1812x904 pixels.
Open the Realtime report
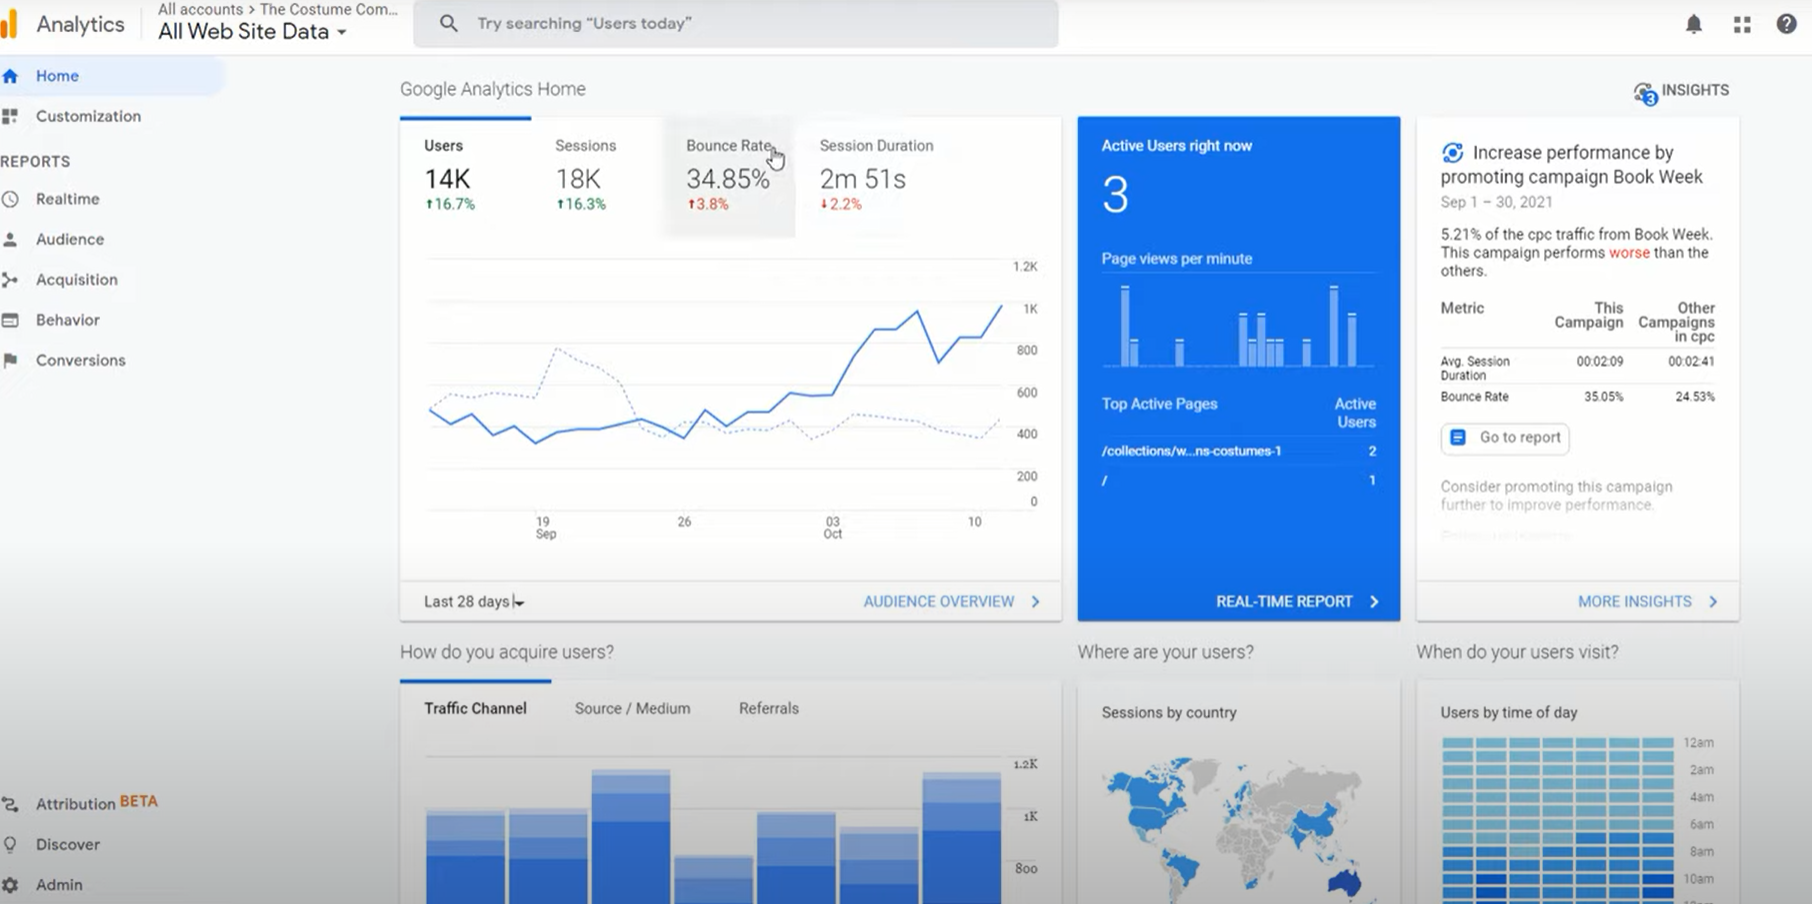[x=67, y=198]
